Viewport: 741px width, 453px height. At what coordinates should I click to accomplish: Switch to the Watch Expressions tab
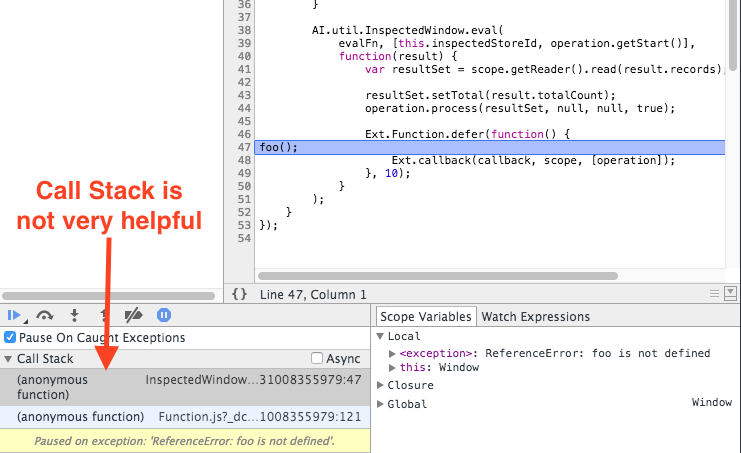coord(535,316)
